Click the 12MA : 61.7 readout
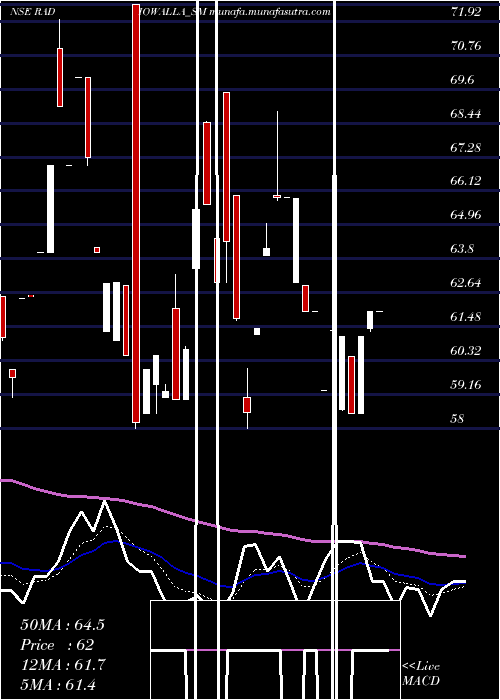 click(x=63, y=665)
